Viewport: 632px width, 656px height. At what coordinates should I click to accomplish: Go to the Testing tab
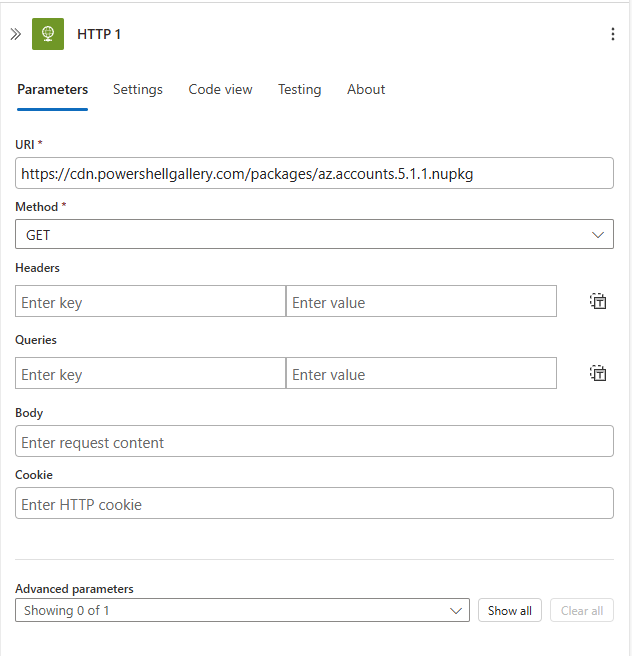coord(299,90)
